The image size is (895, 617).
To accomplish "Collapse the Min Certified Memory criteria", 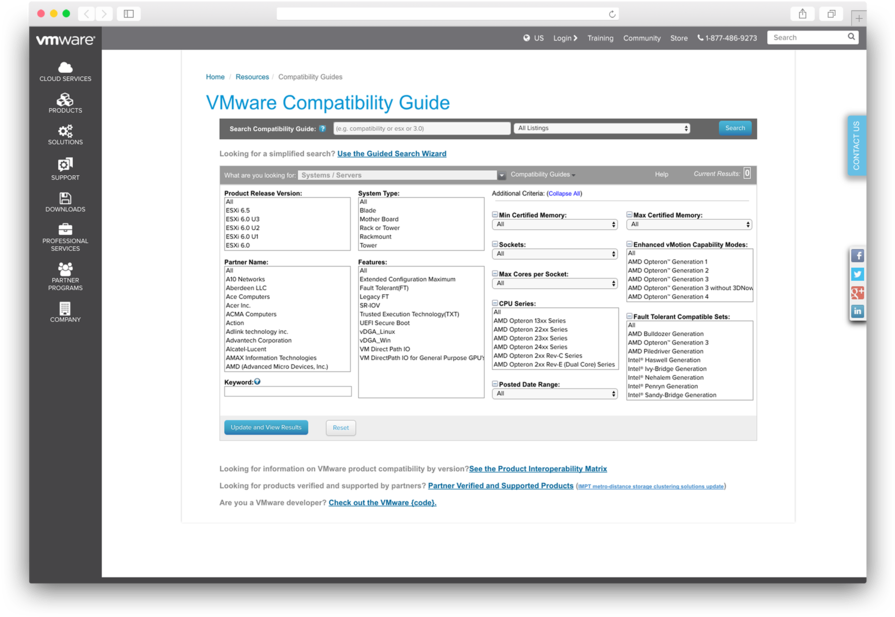I will [493, 214].
